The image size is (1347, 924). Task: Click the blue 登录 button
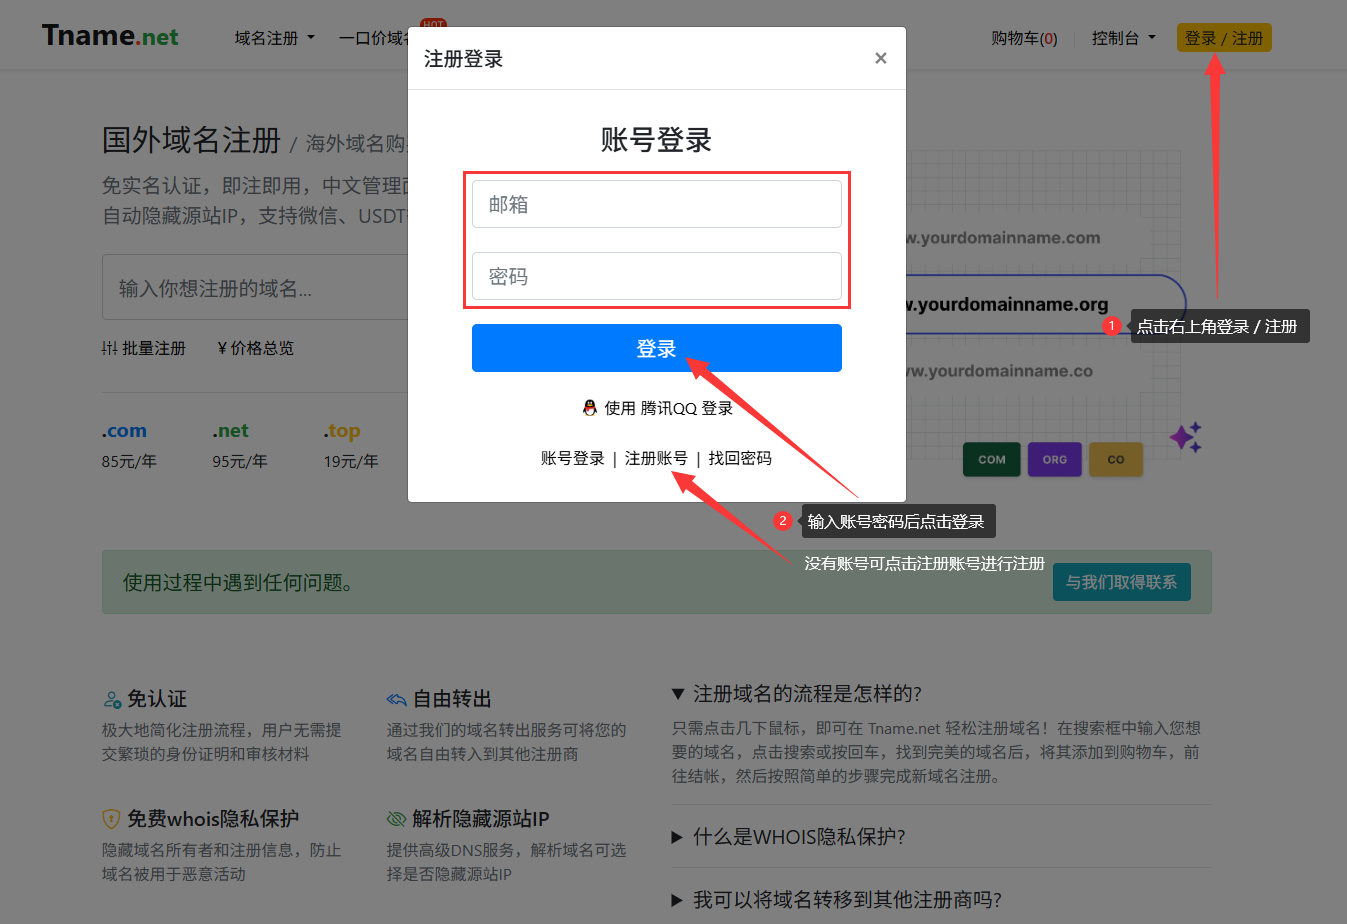point(656,348)
